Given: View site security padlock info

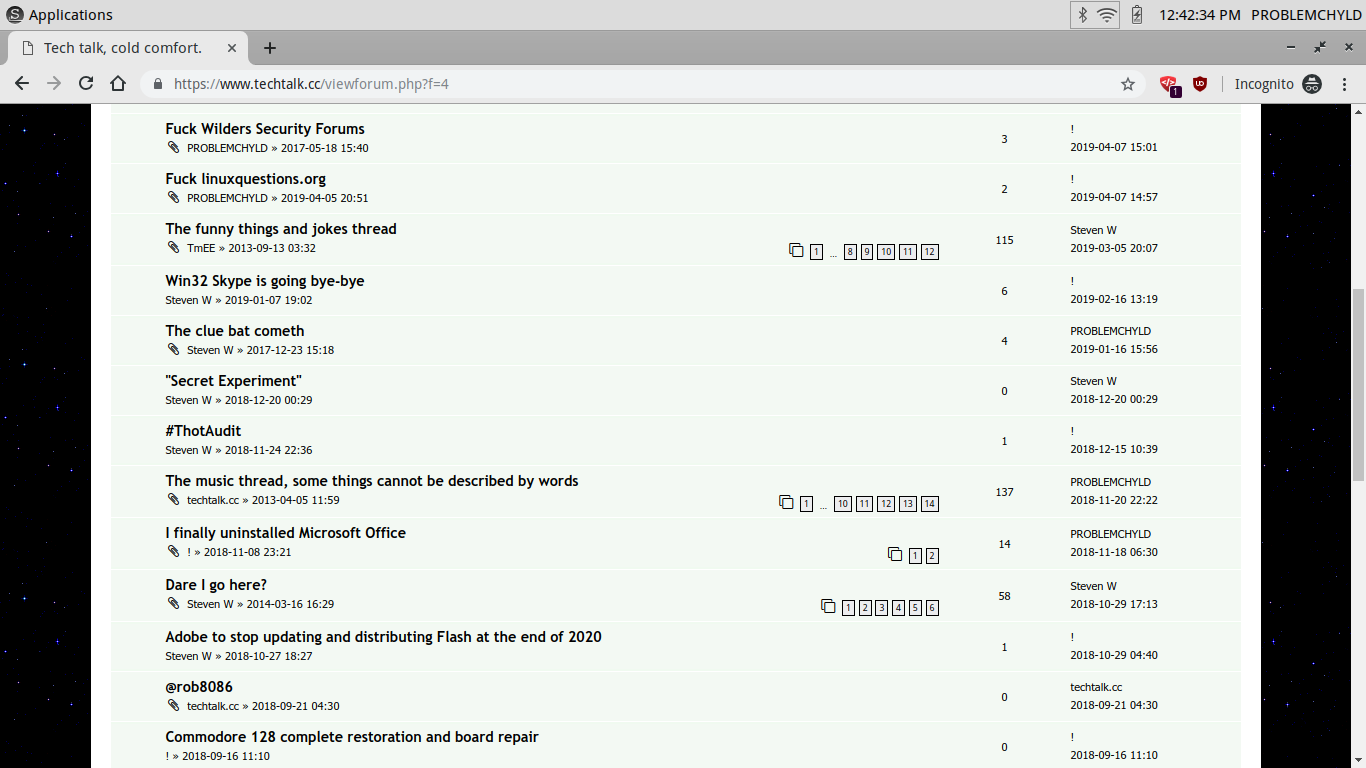Looking at the screenshot, I should click(157, 84).
